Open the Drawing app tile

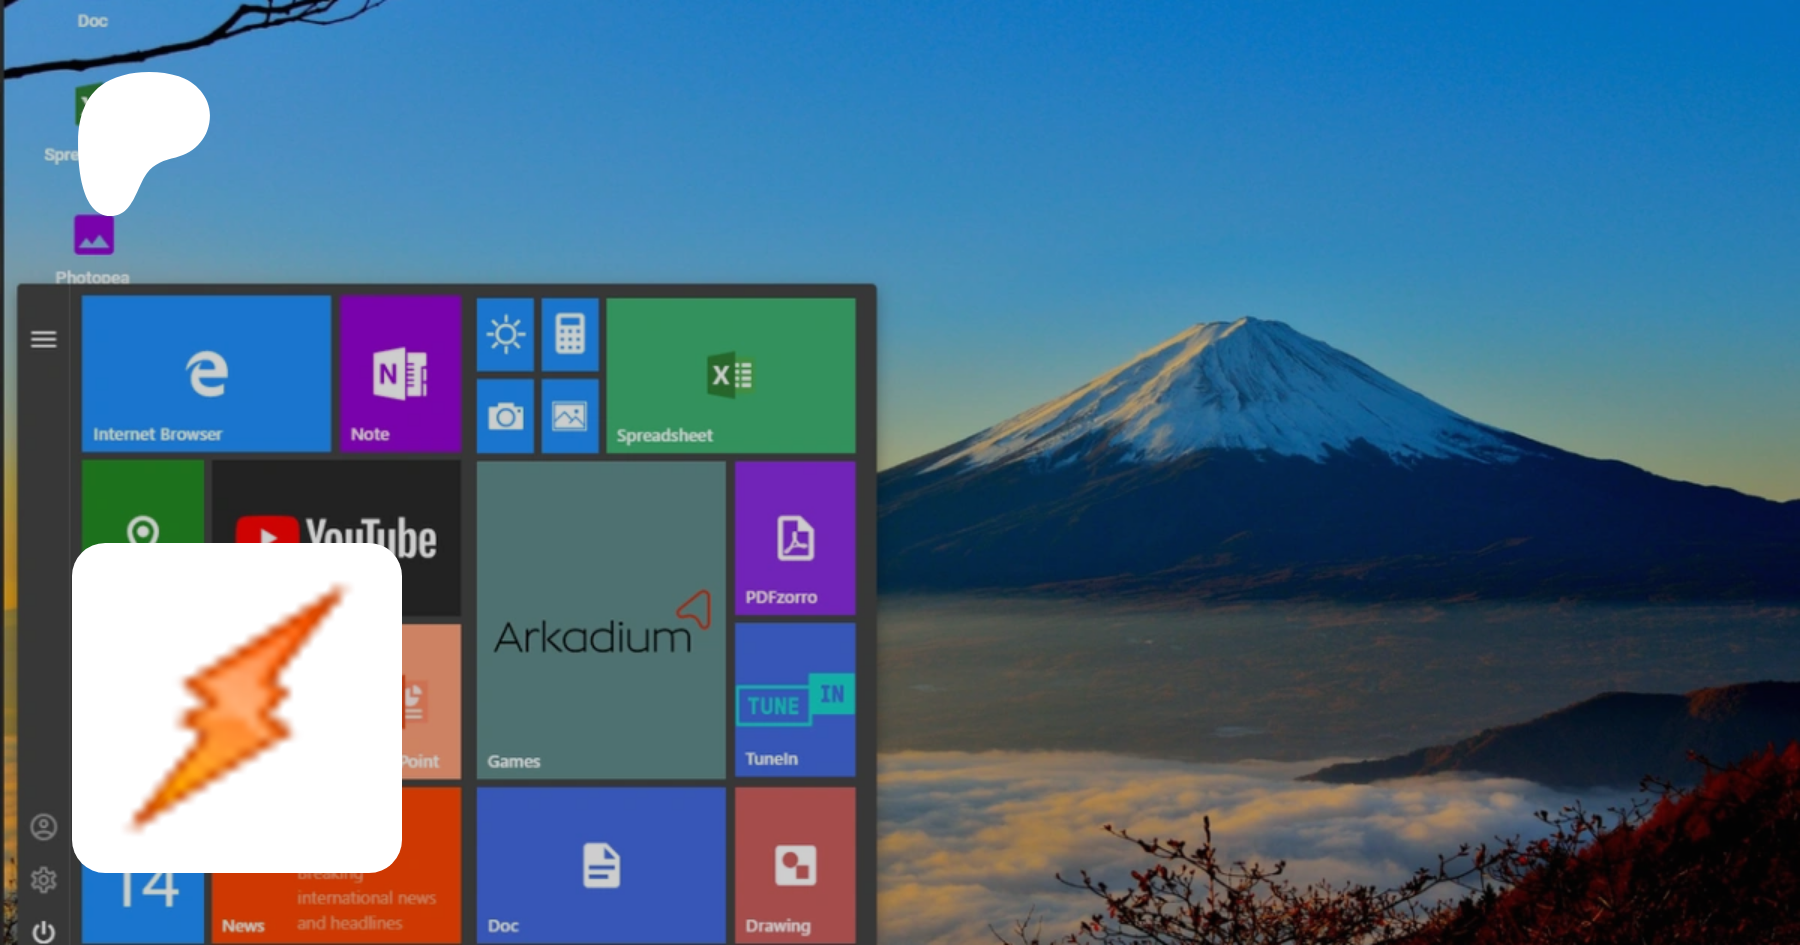click(795, 865)
